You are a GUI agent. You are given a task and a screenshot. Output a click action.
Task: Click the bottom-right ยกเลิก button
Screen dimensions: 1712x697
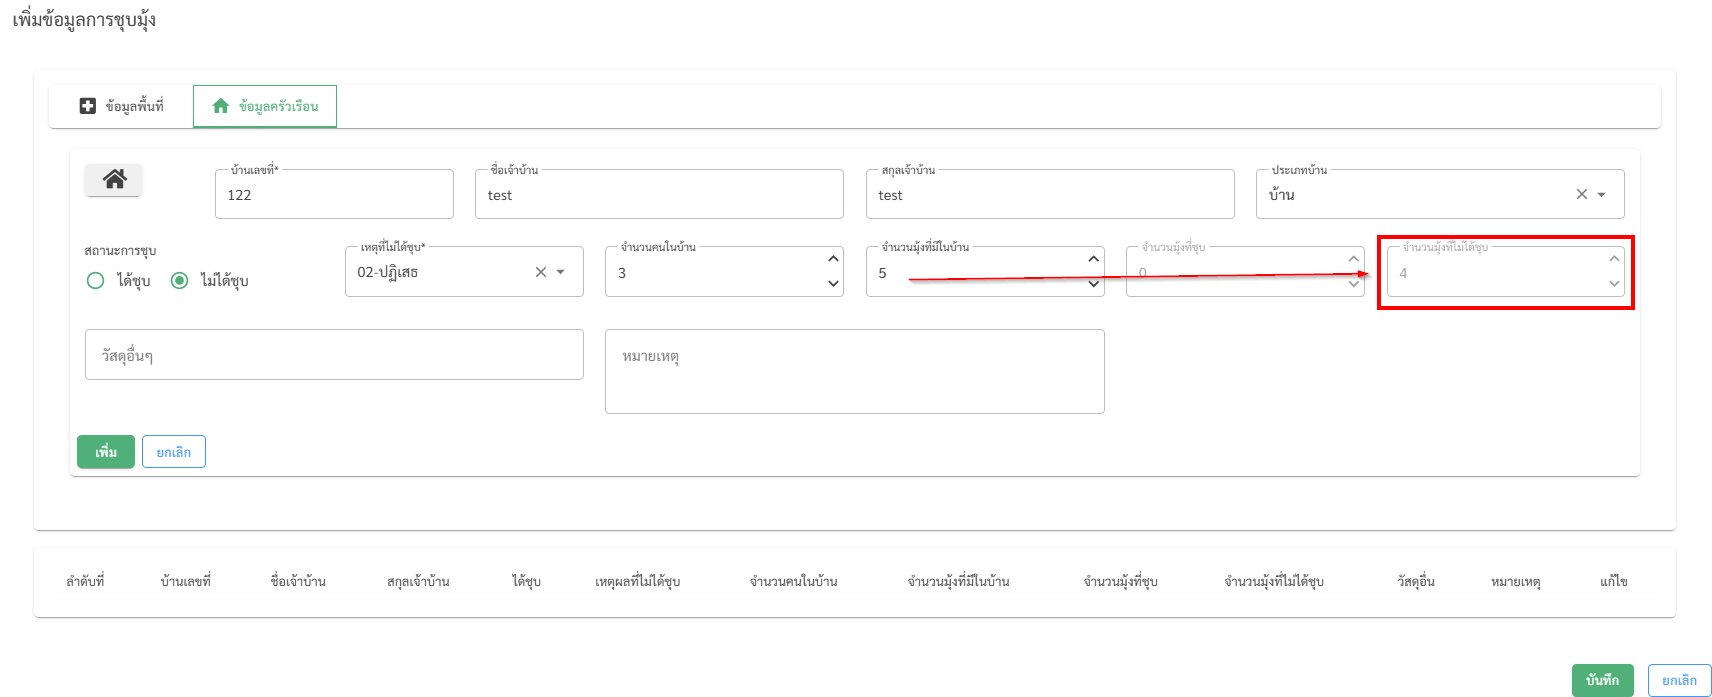[1679, 680]
